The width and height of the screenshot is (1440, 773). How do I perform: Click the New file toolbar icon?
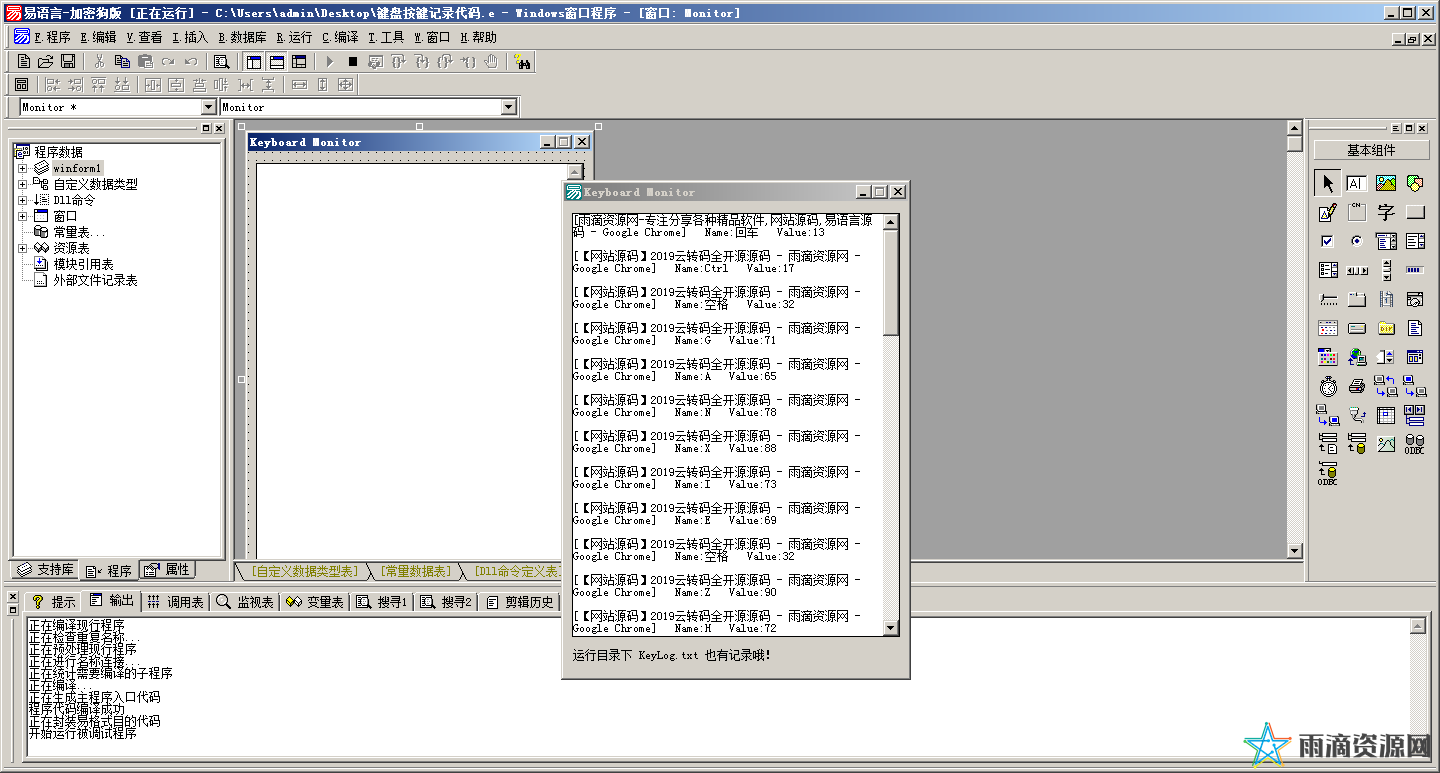point(24,62)
